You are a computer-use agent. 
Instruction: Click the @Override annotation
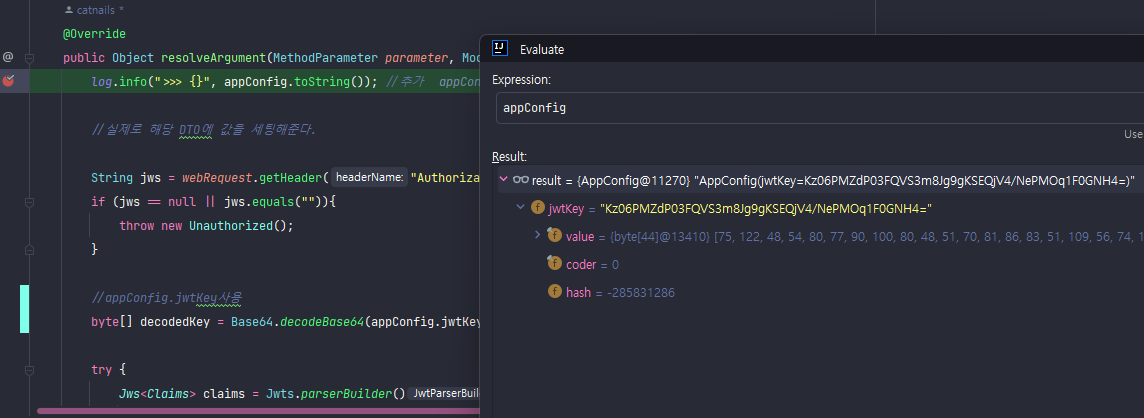pyautogui.click(x=94, y=34)
